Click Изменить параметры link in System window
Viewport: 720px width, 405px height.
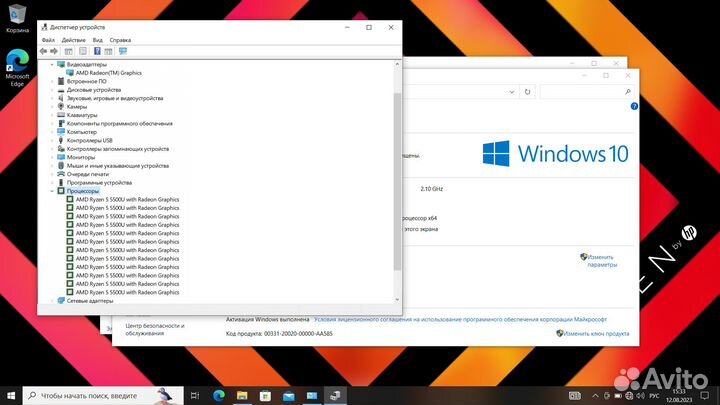[602, 261]
